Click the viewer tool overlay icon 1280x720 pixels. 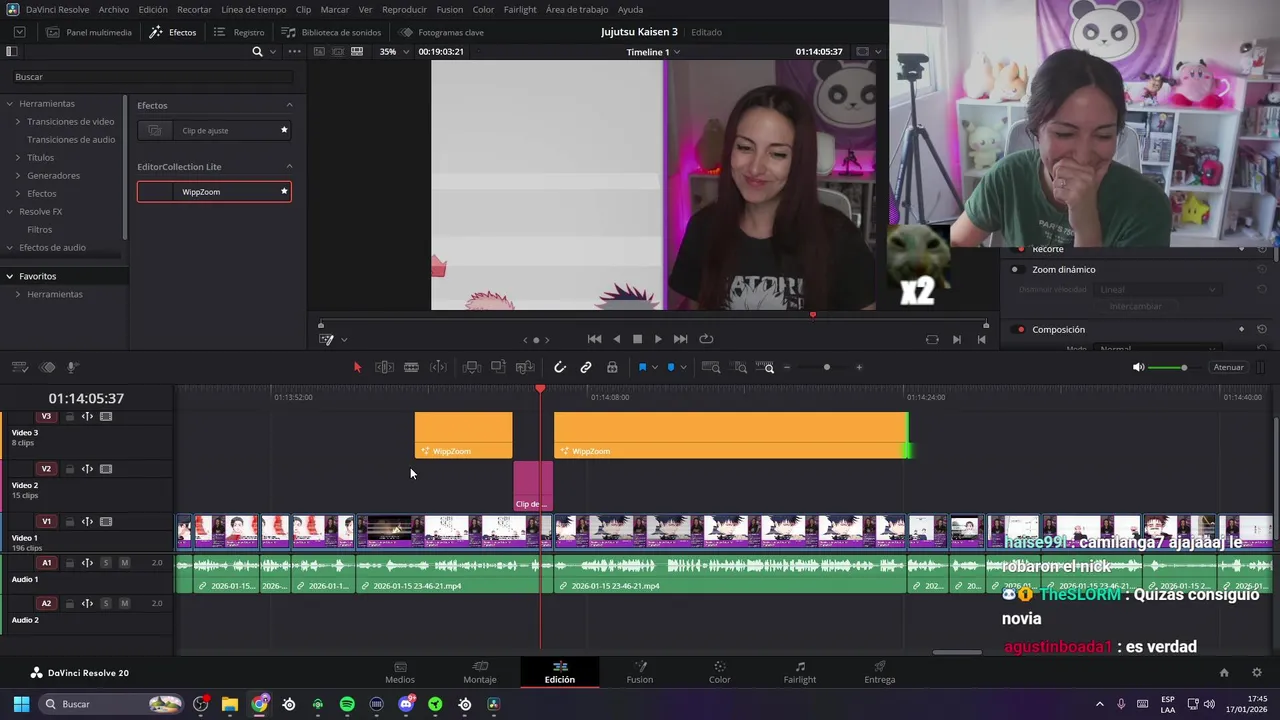[x=326, y=339]
